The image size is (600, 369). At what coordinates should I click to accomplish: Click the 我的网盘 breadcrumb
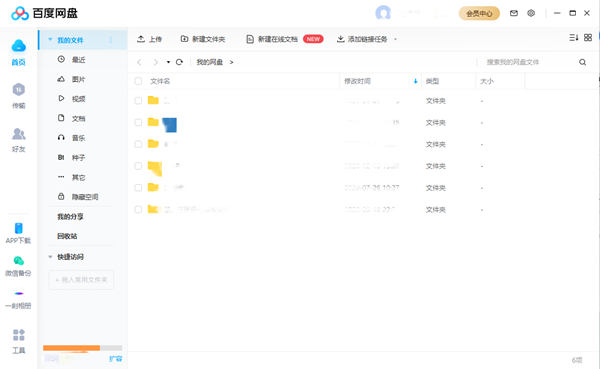click(x=210, y=62)
